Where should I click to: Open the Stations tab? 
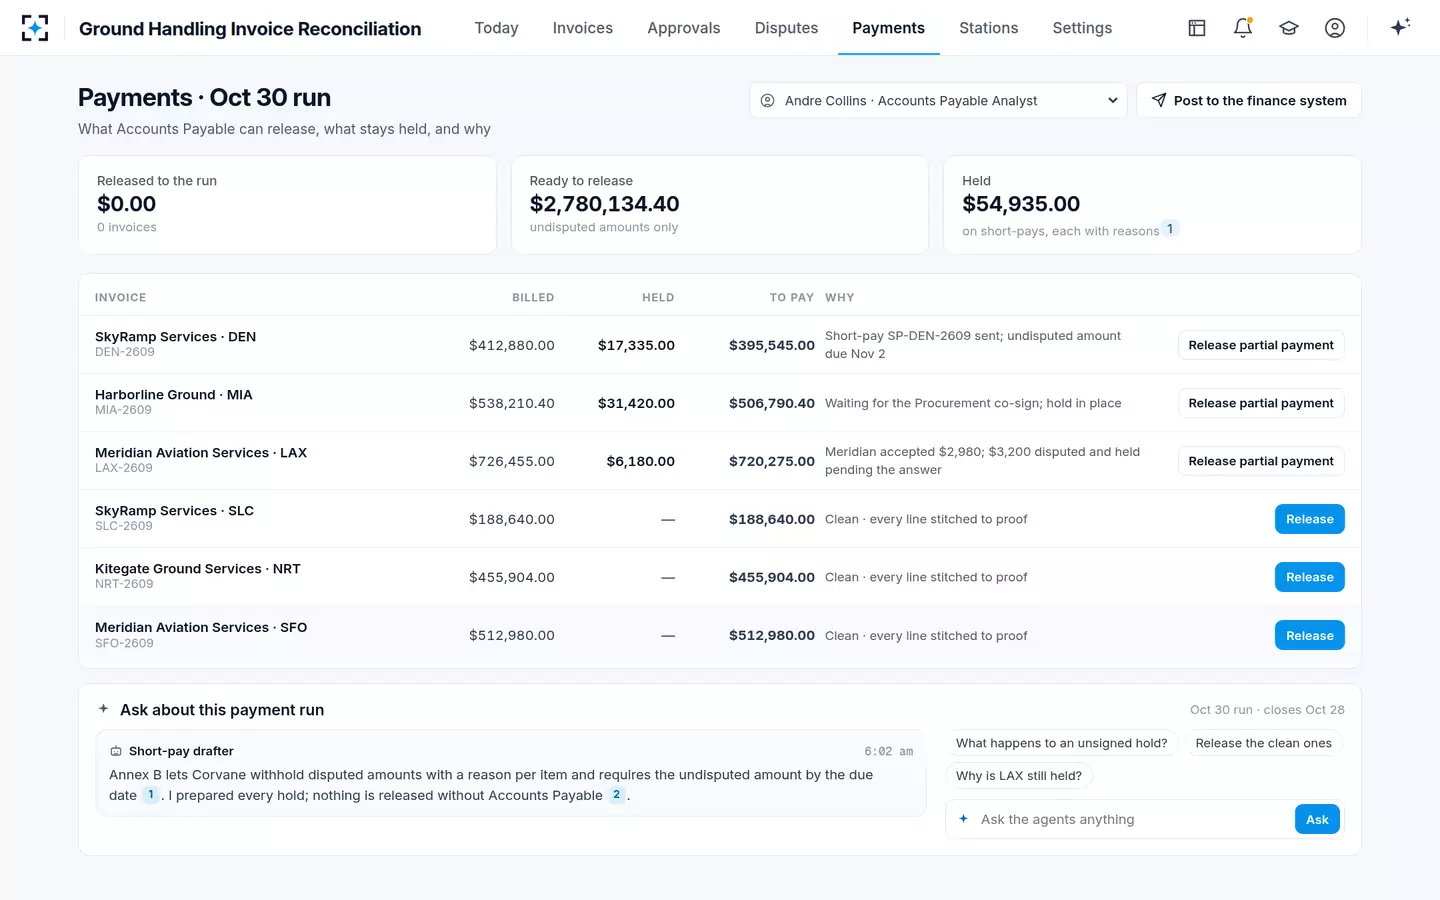(989, 28)
